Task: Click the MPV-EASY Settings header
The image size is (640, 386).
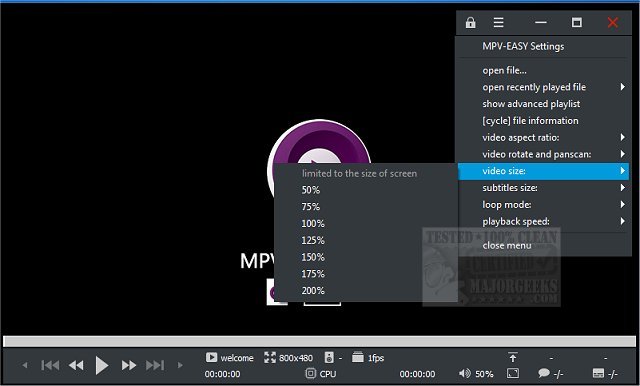Action: [523, 46]
